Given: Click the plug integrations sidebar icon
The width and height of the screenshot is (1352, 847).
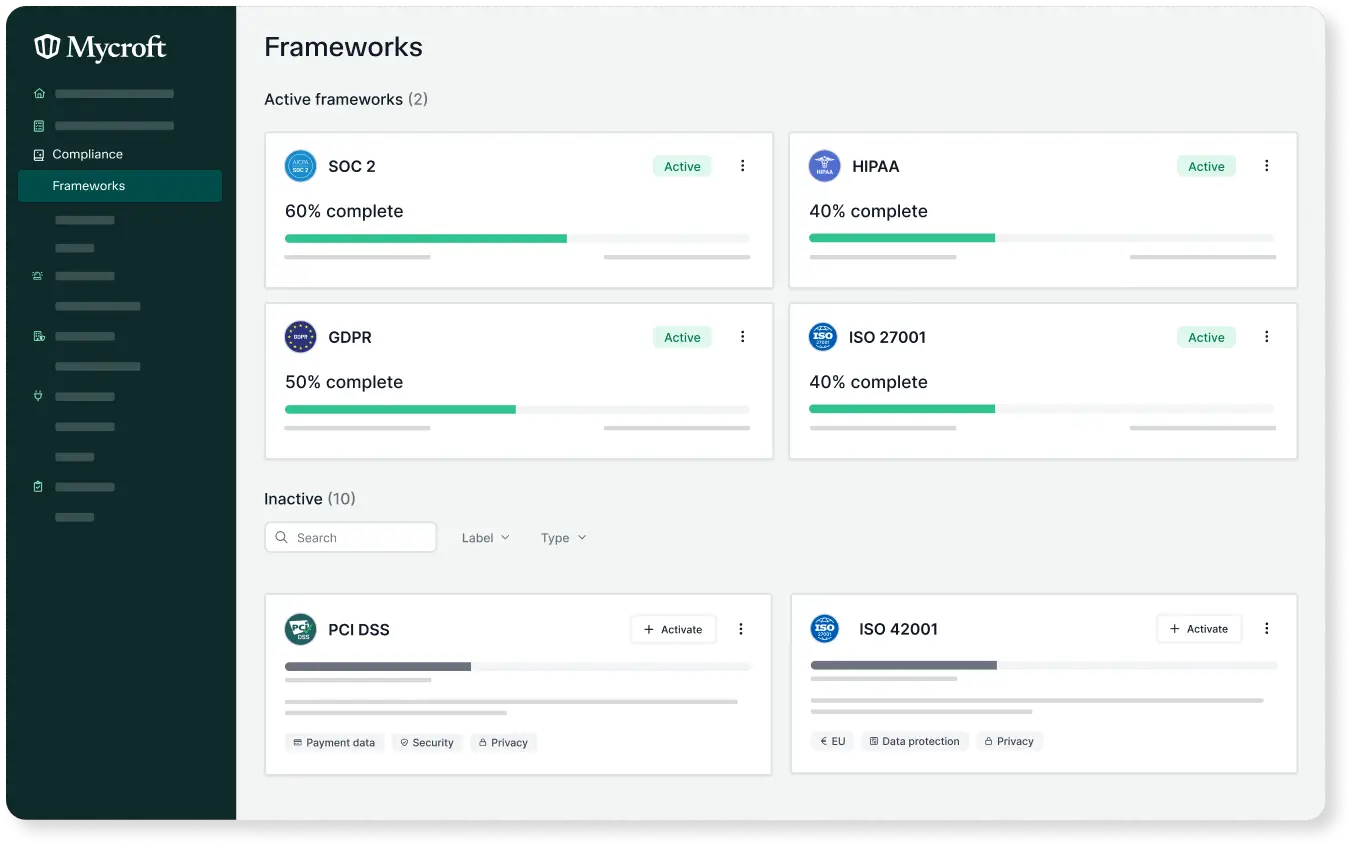Looking at the screenshot, I should click(x=39, y=396).
